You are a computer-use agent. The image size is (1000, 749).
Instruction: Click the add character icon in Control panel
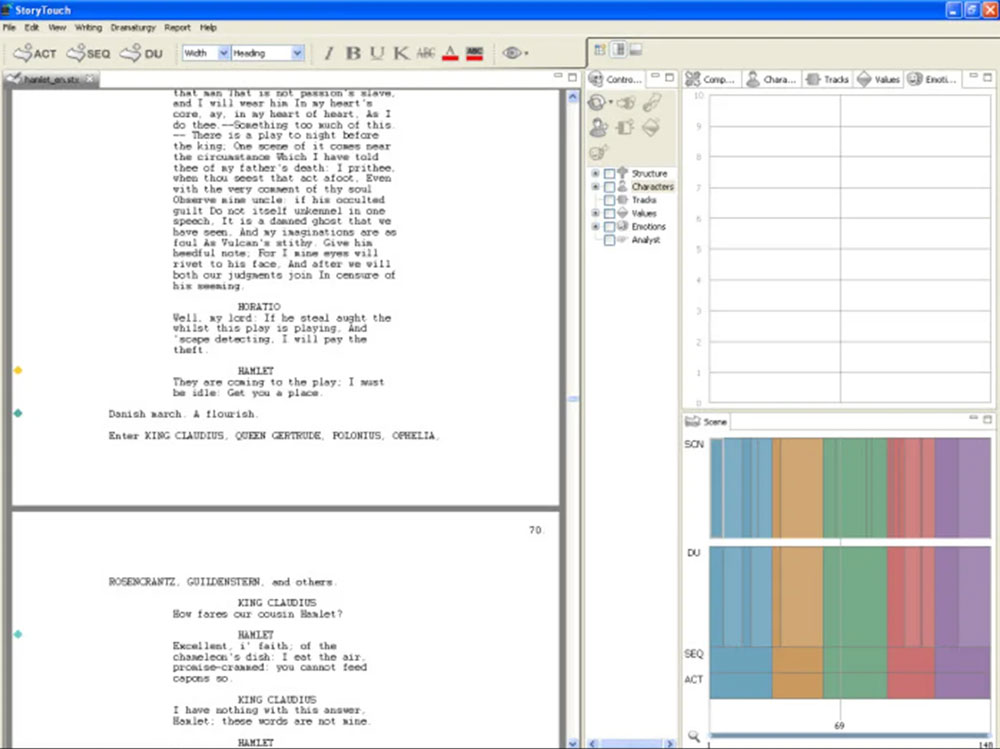(598, 127)
